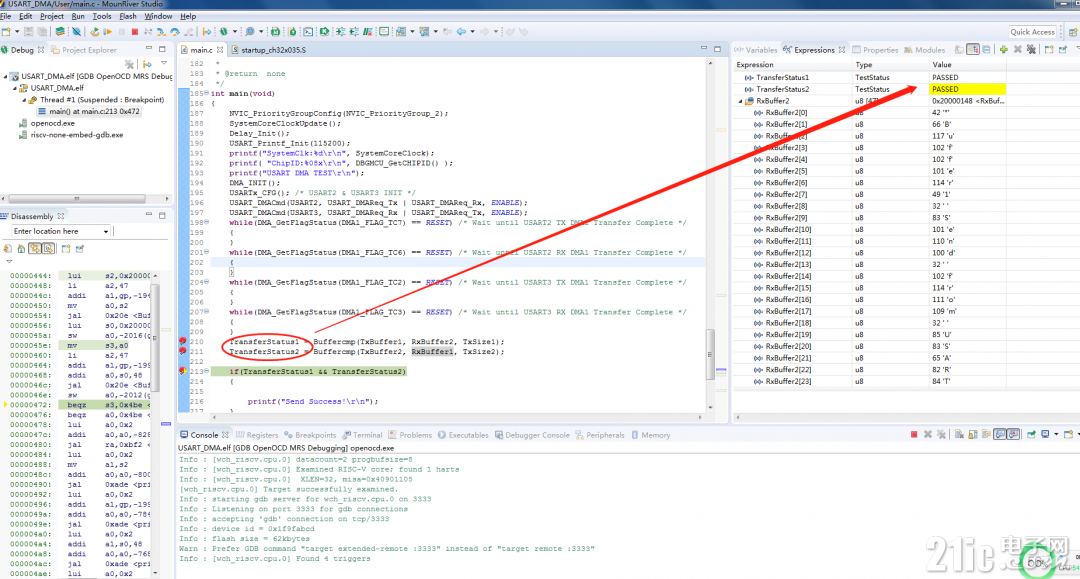Open the Run menu
Viewport: 1080px width, 579px height.
pos(78,16)
